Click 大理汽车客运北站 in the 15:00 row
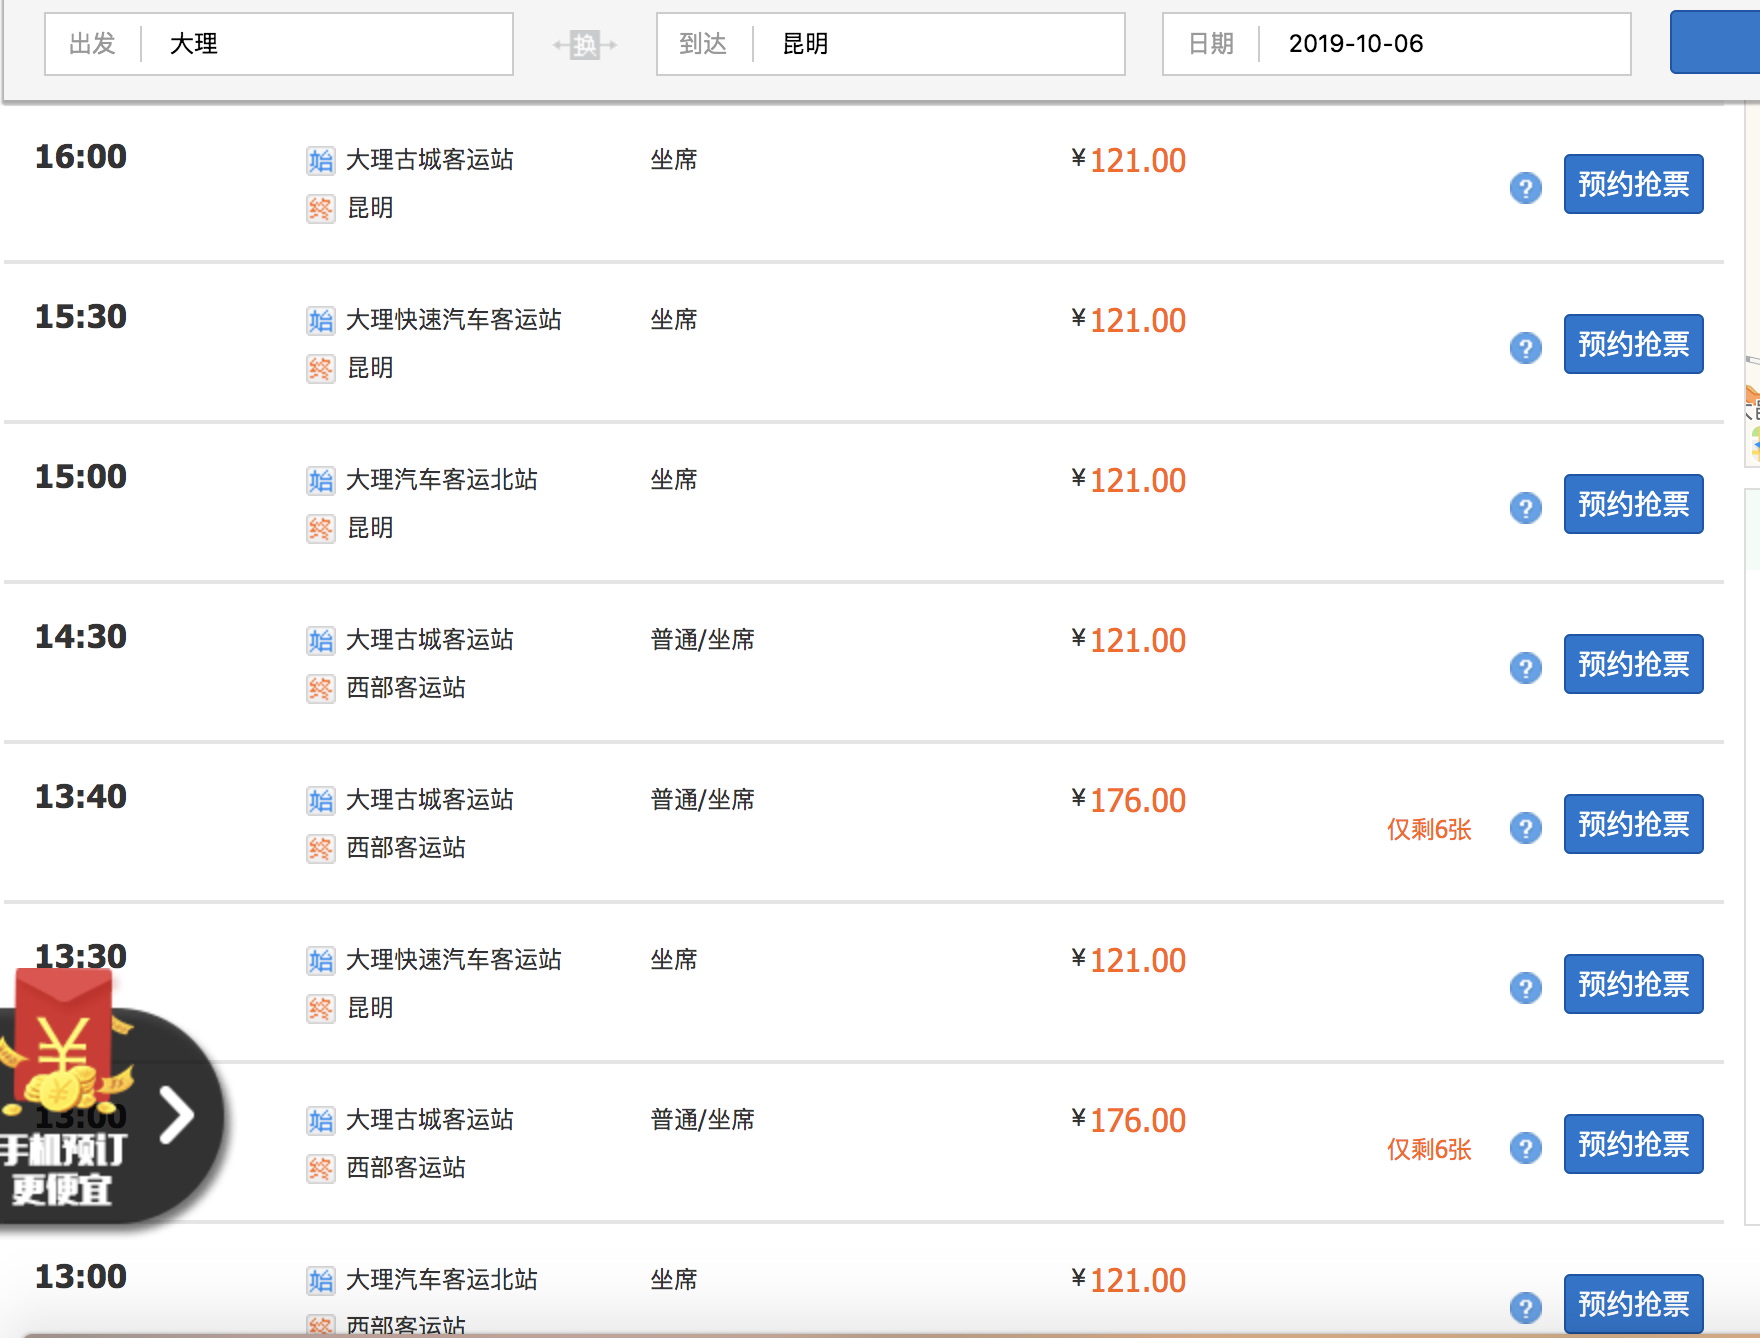The image size is (1760, 1338). (x=442, y=480)
